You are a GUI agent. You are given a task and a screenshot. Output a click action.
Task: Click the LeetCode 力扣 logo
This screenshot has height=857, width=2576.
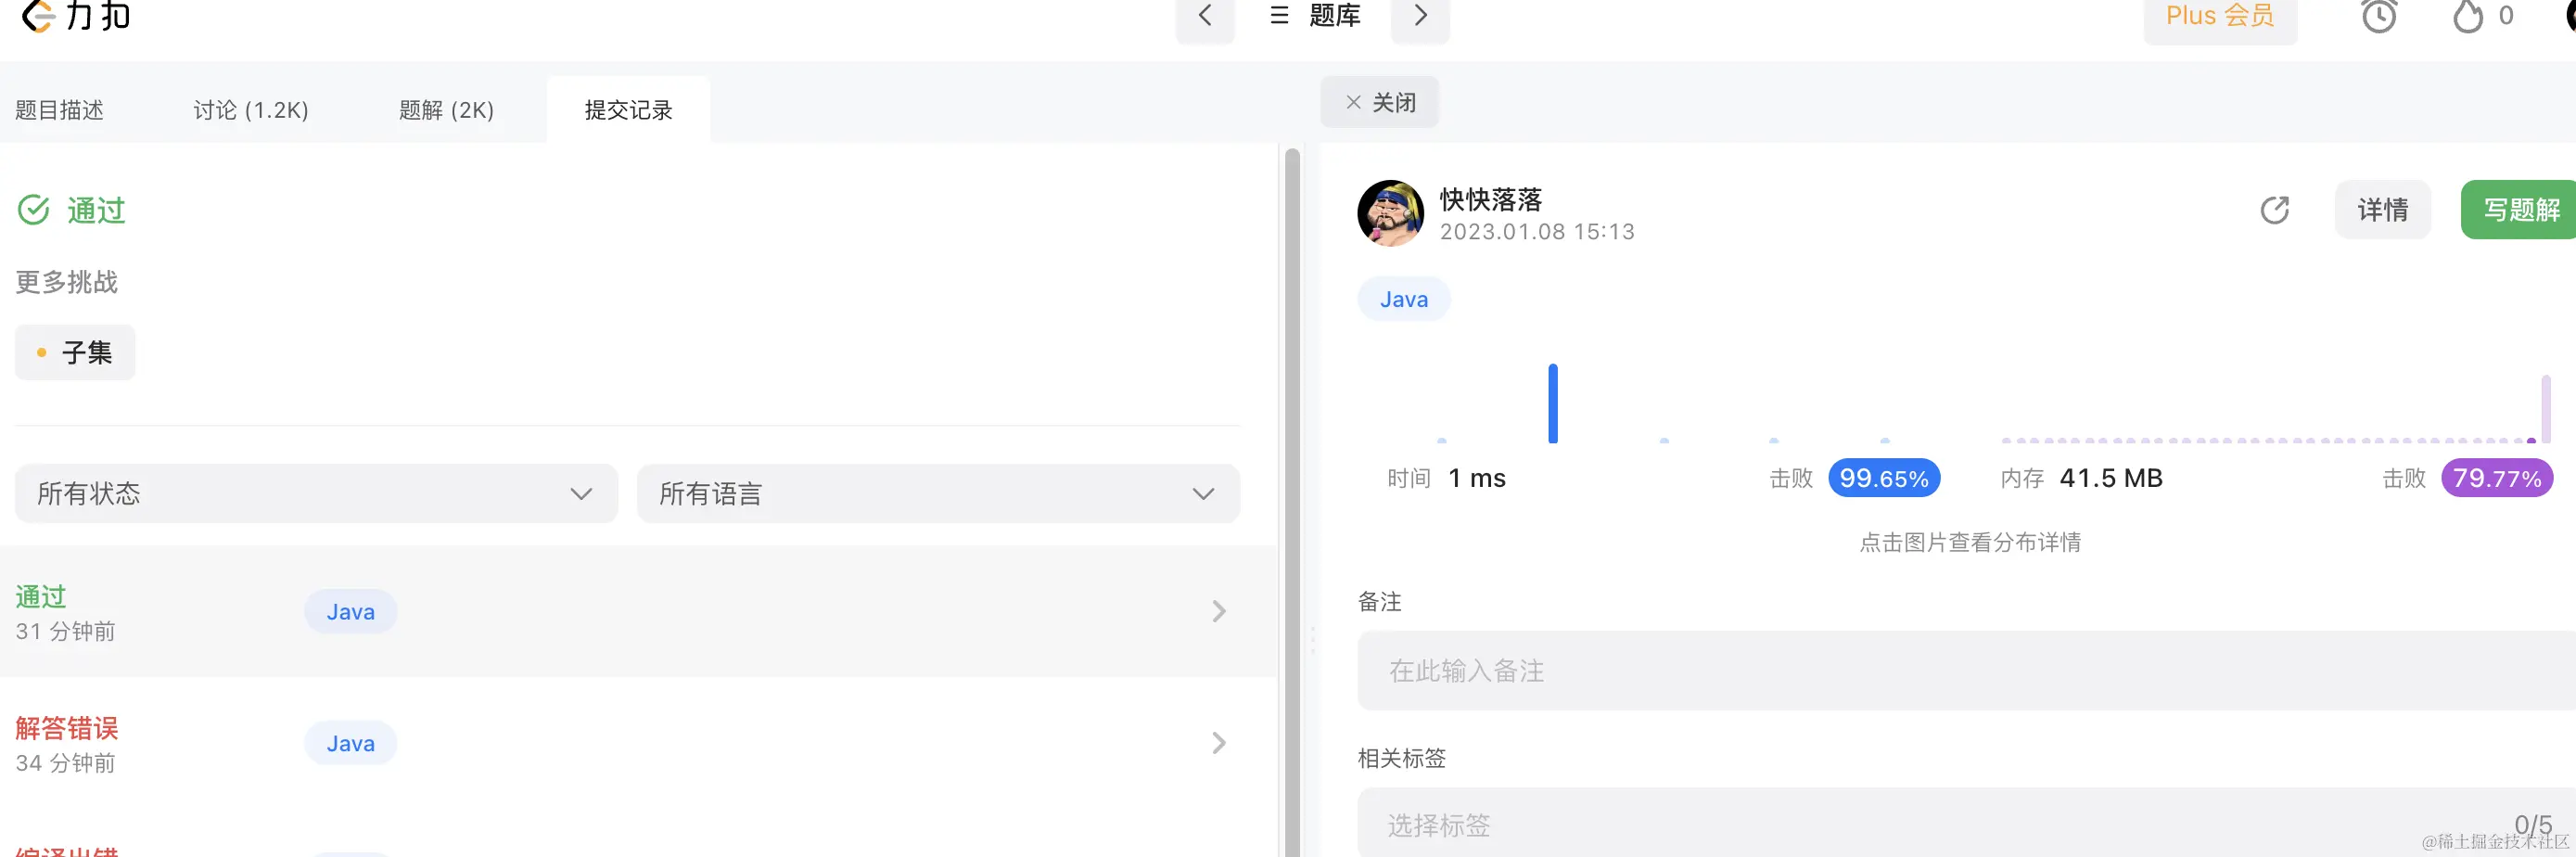point(76,16)
